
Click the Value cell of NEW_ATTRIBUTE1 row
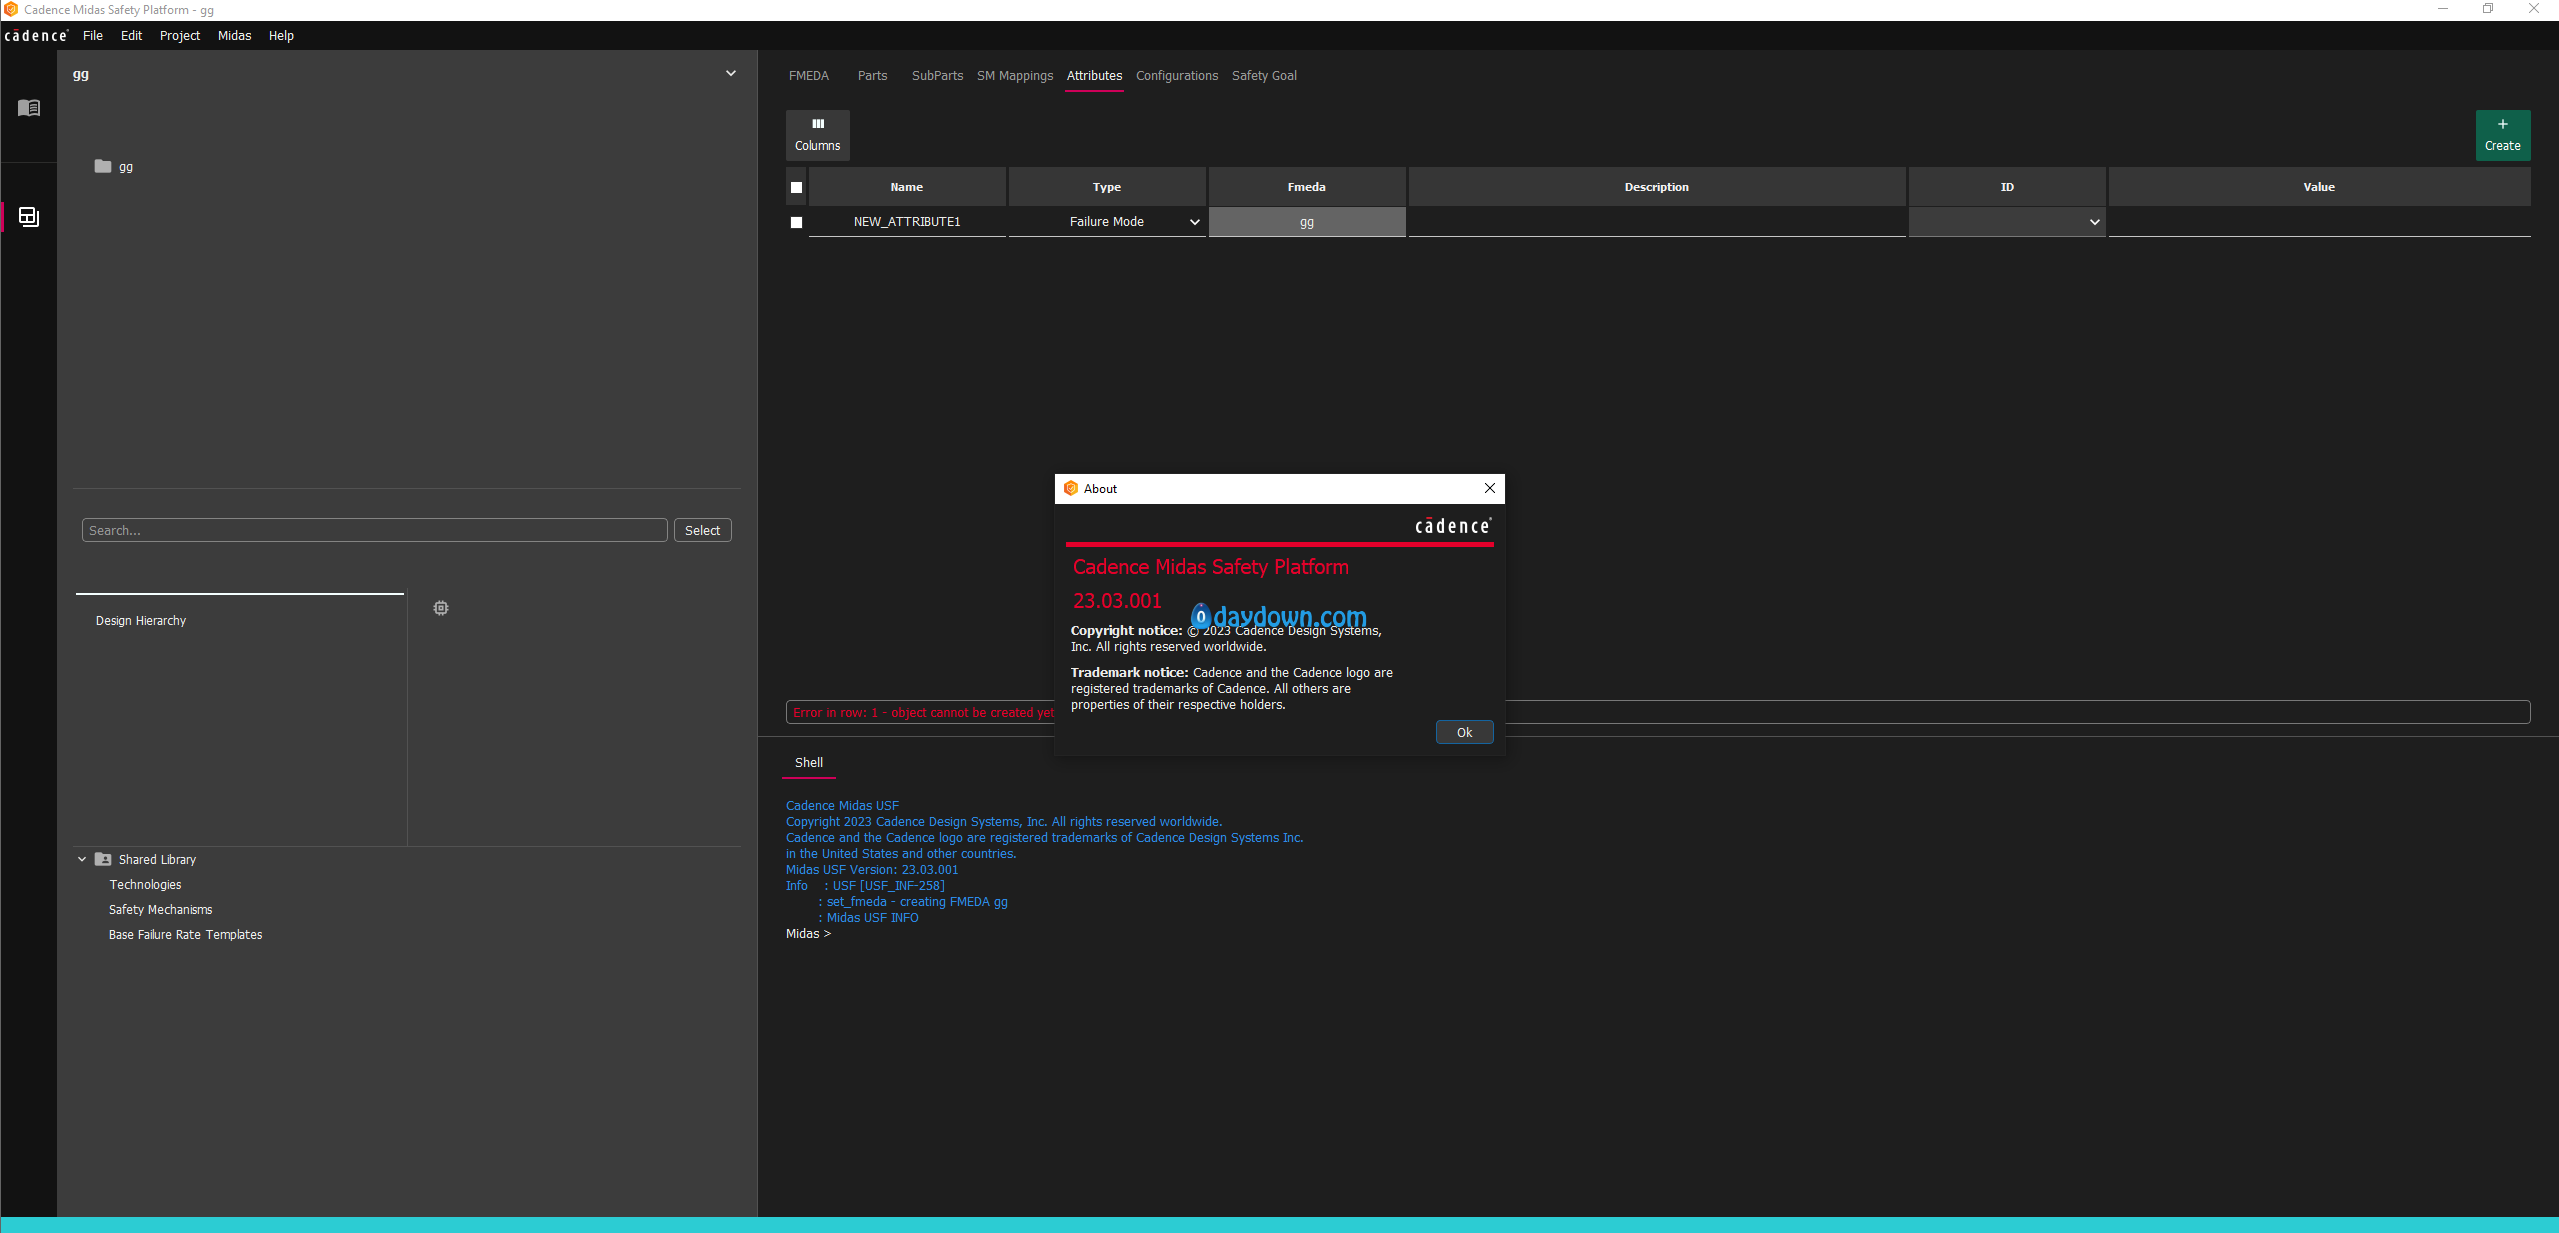click(x=2318, y=222)
